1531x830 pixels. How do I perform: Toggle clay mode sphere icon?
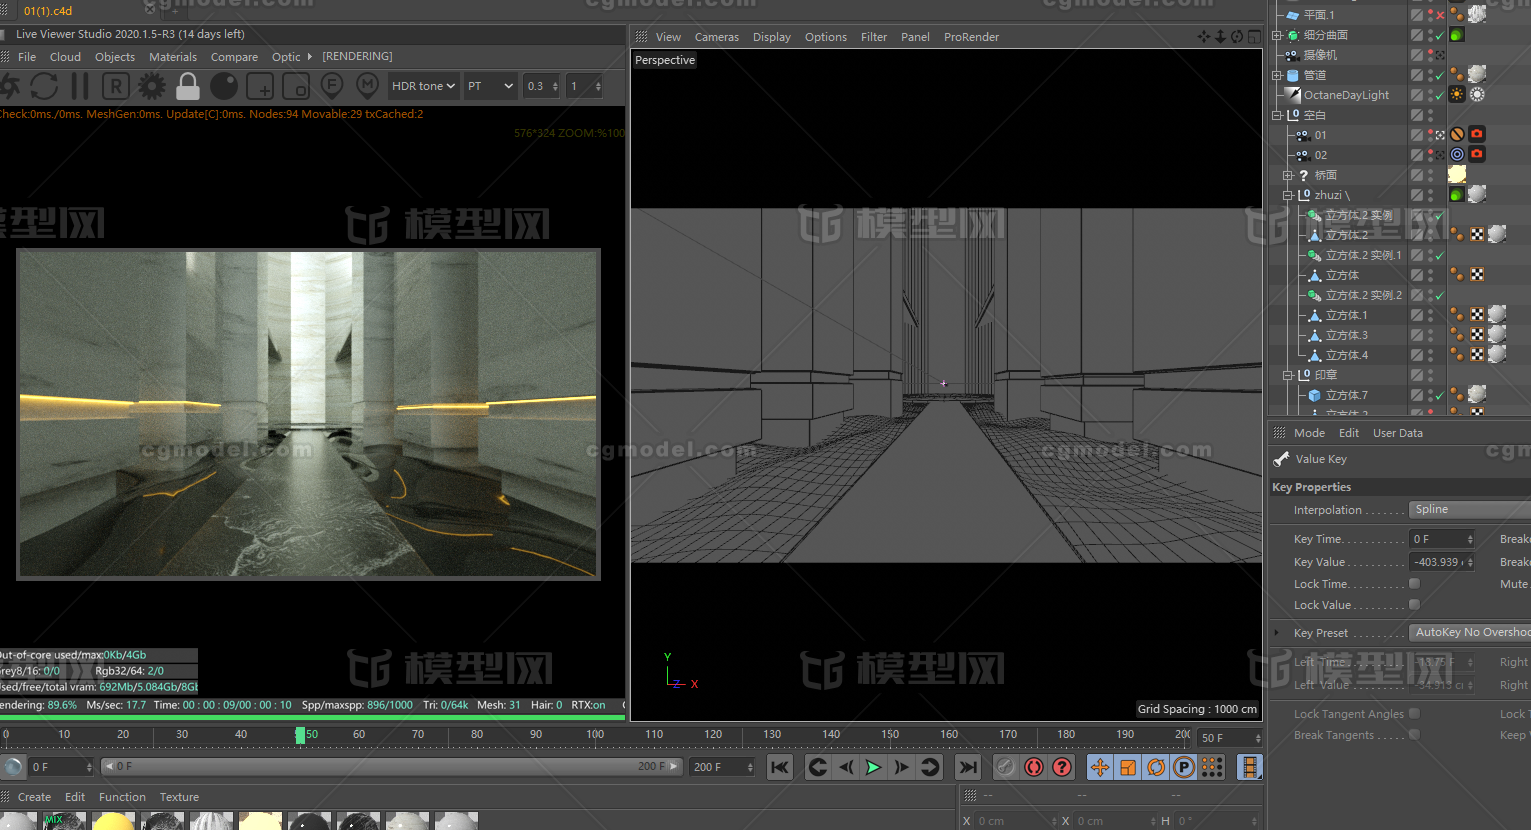[x=224, y=86]
